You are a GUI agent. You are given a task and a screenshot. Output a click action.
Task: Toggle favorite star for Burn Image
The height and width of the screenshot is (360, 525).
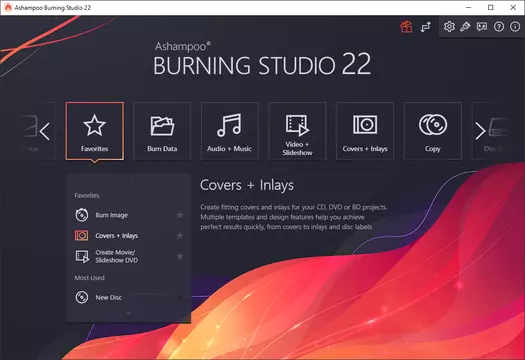tap(180, 215)
